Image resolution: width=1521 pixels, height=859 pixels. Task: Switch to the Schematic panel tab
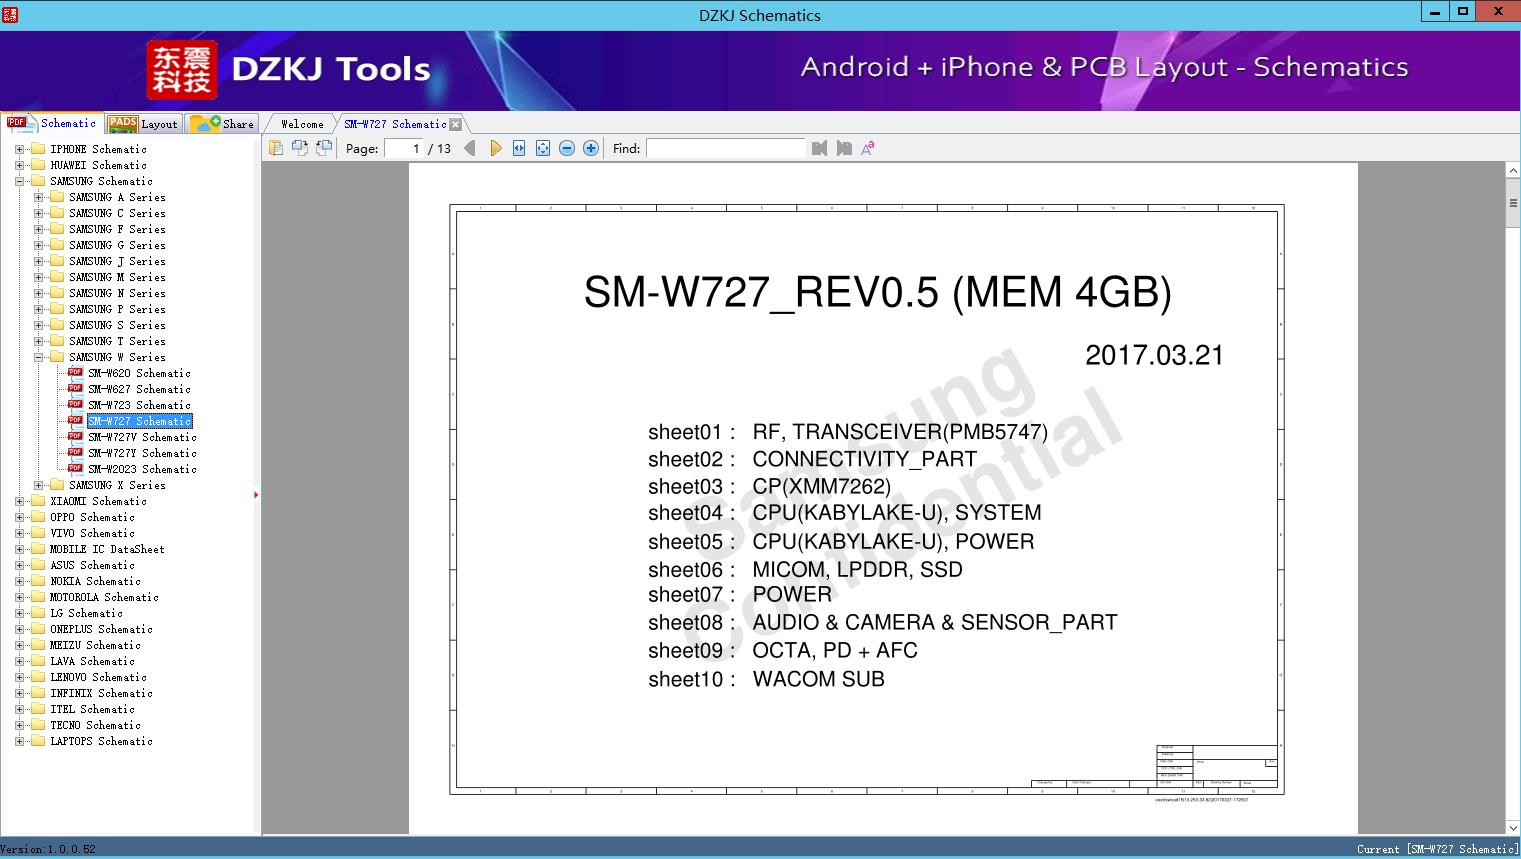[x=52, y=123]
